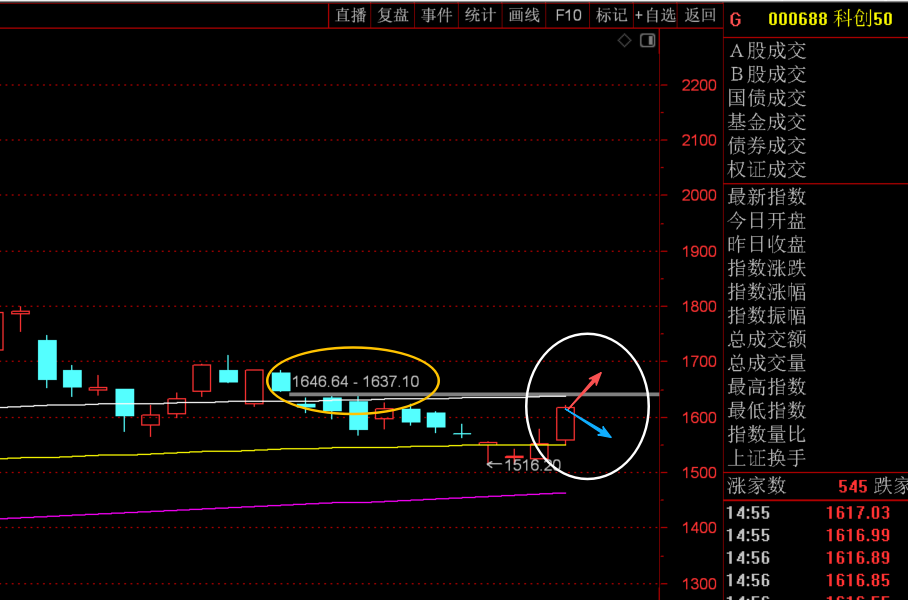The image size is (908, 600).
Task: Click the 1300 price axis label
Action: point(699,584)
